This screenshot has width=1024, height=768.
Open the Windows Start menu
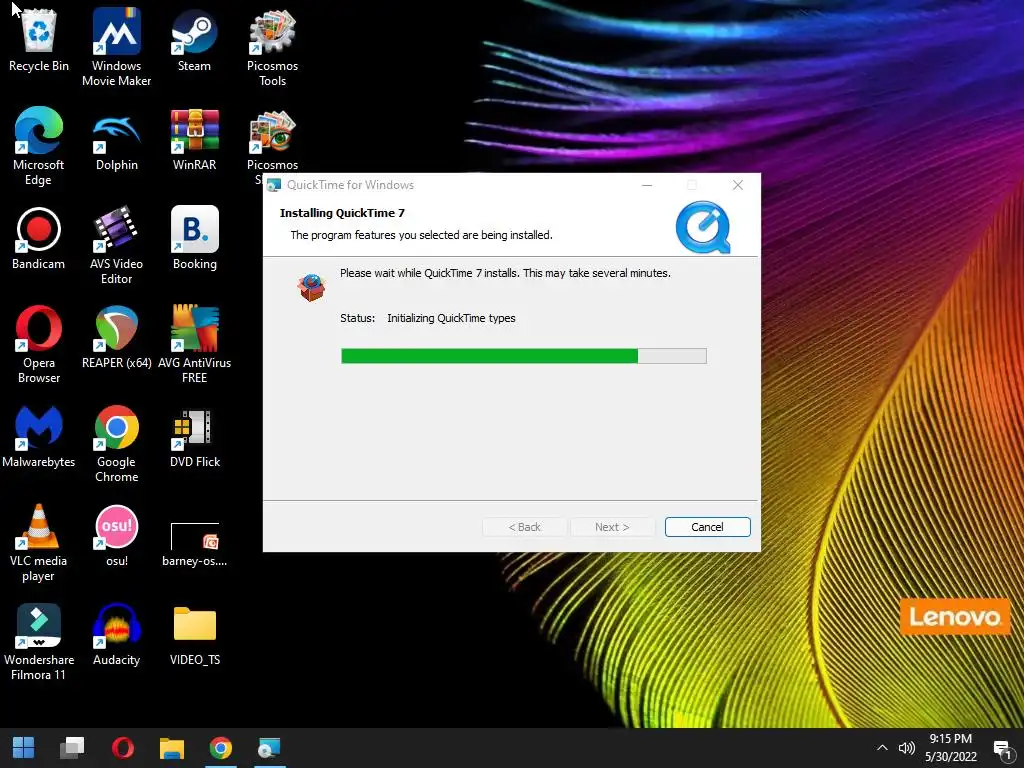pos(24,748)
